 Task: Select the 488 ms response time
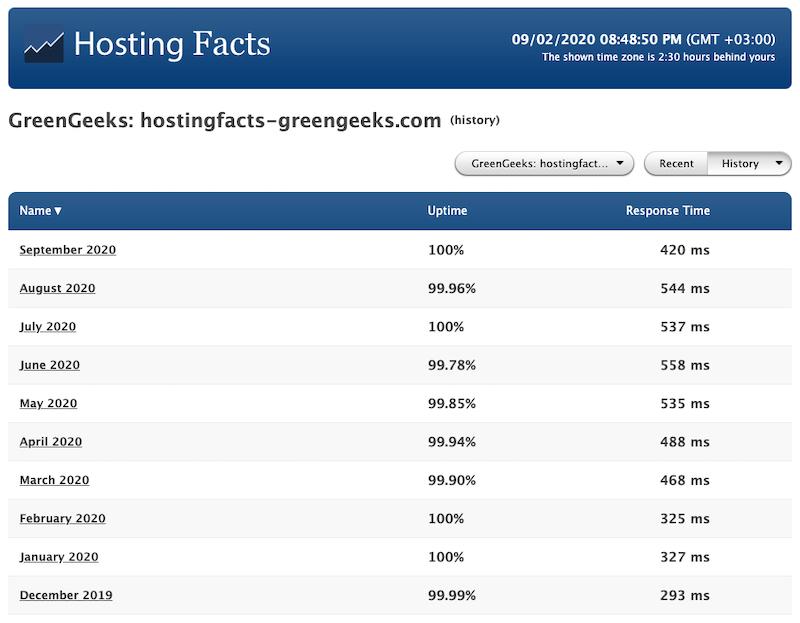(685, 441)
